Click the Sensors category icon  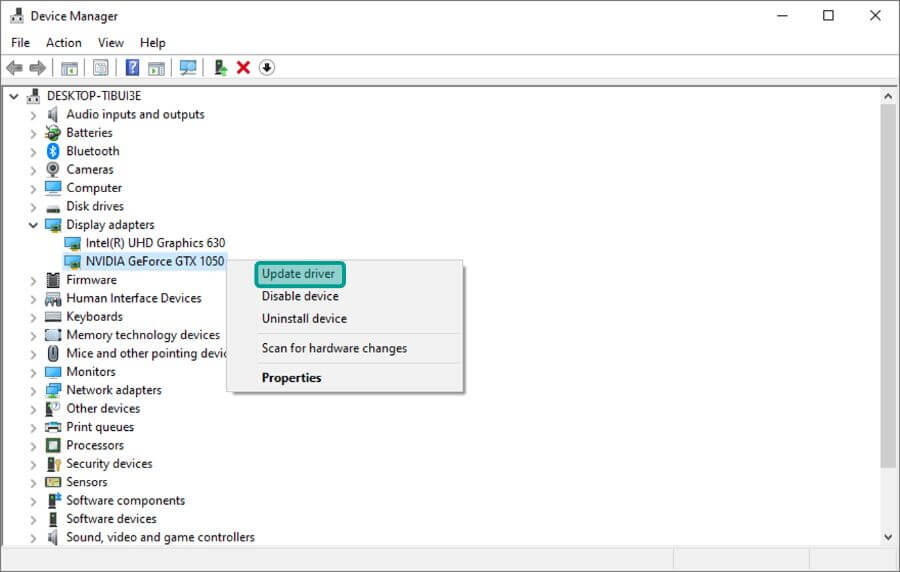pos(53,482)
